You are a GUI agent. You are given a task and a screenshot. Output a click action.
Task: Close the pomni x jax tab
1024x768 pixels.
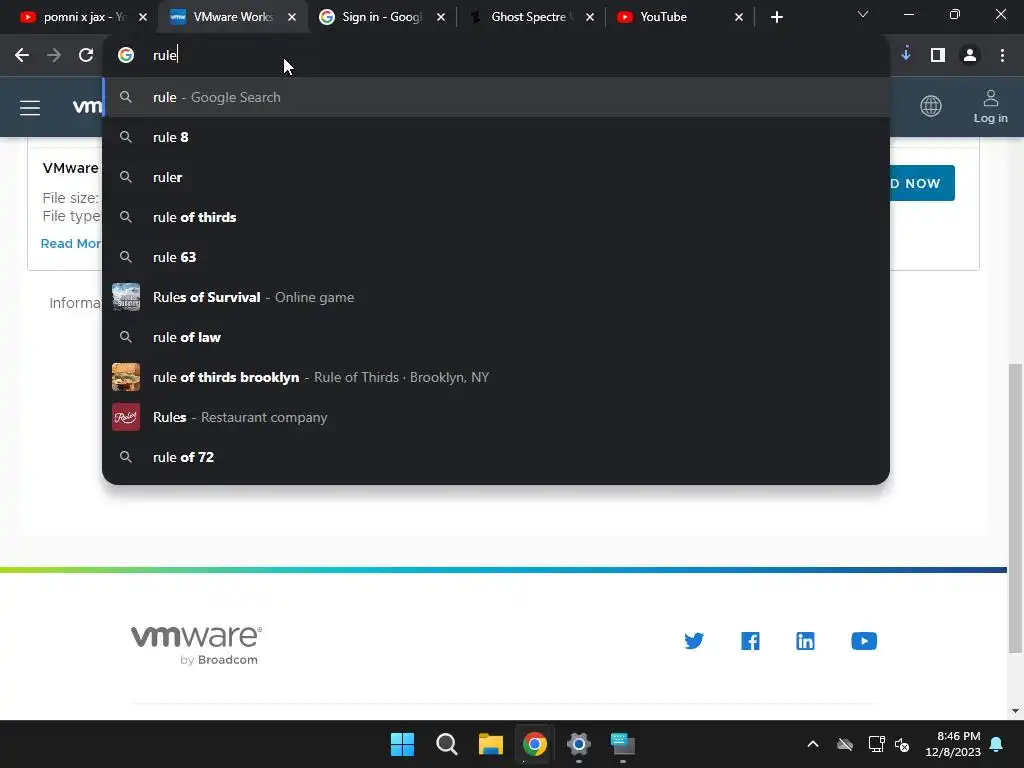coord(143,17)
